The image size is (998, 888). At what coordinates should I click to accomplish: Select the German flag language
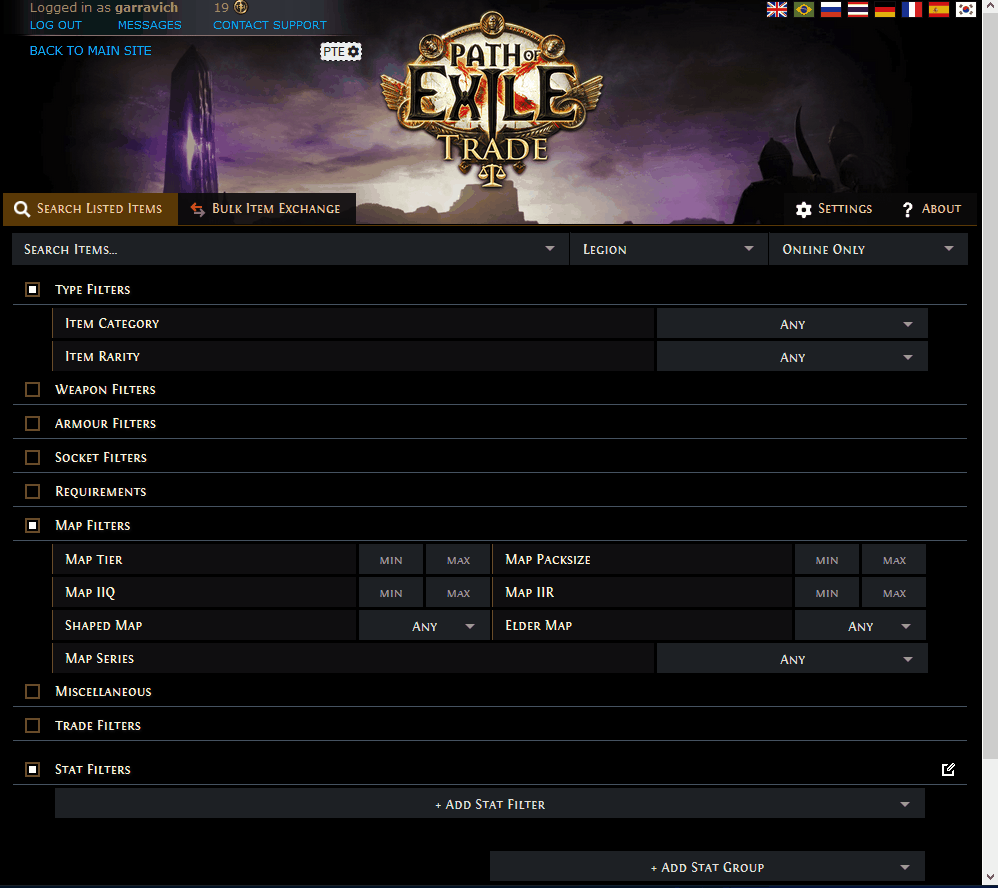tap(885, 9)
